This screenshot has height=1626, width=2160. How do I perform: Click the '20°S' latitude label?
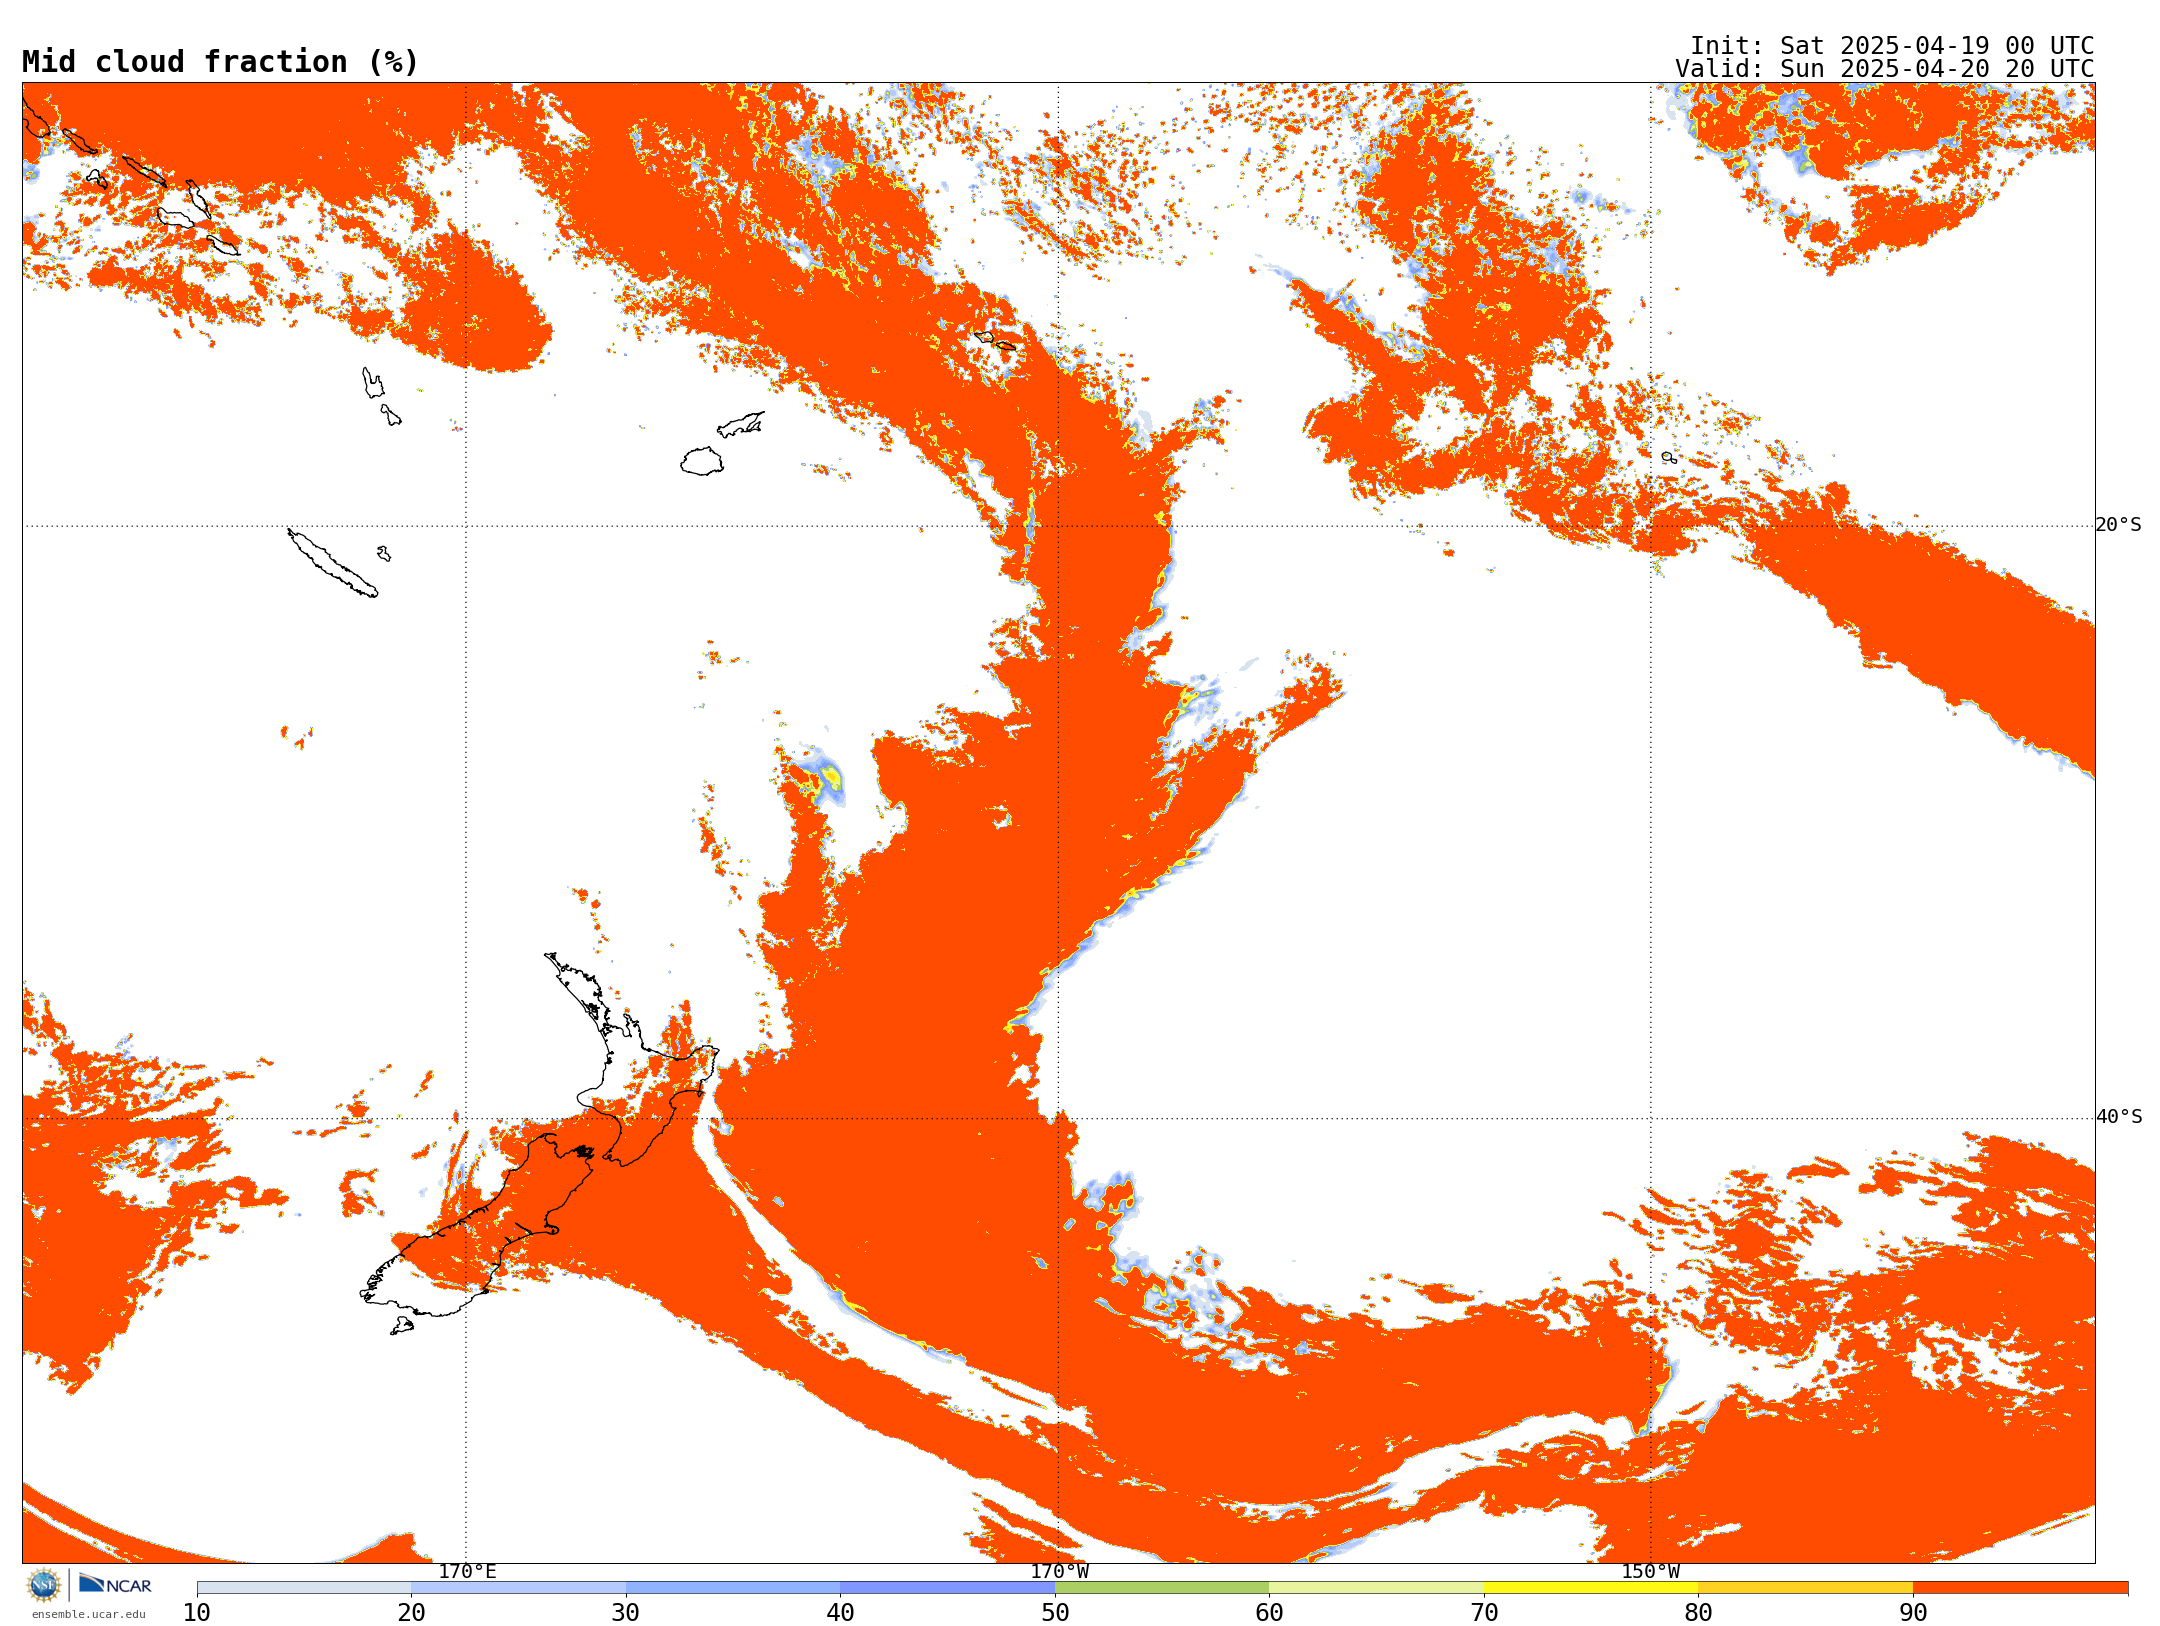point(2119,525)
